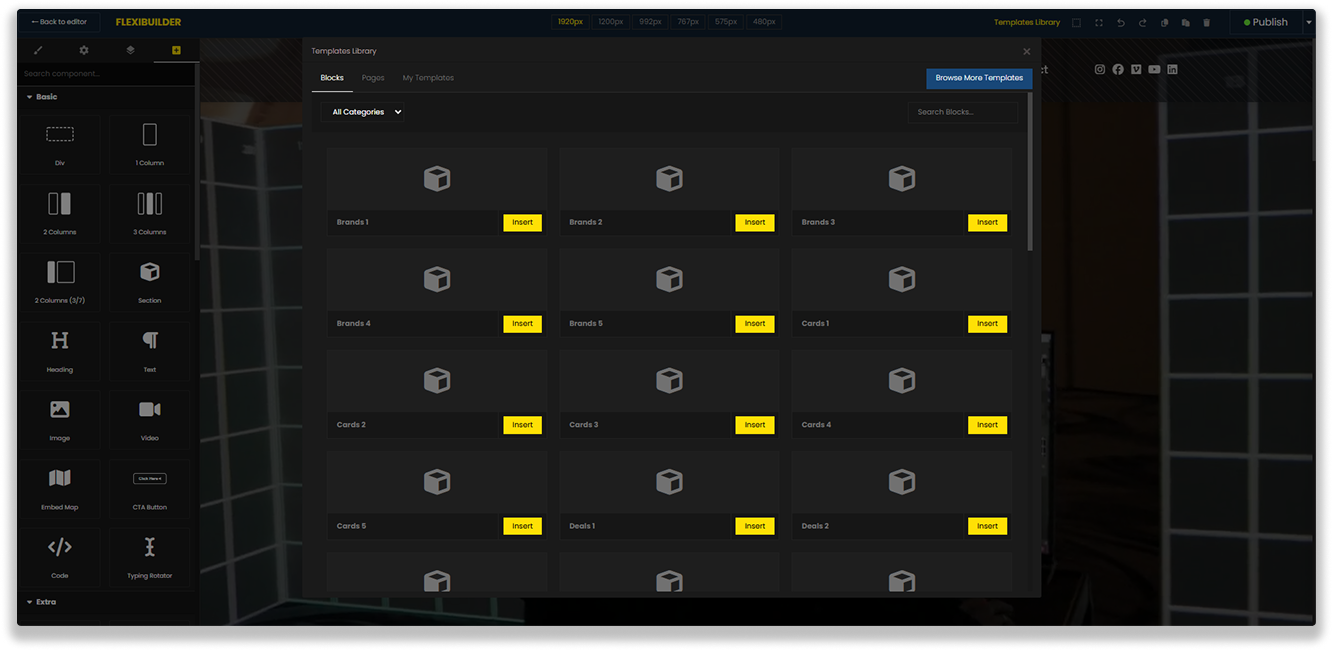
Task: Collapse the Basic components section
Action: (x=45, y=97)
